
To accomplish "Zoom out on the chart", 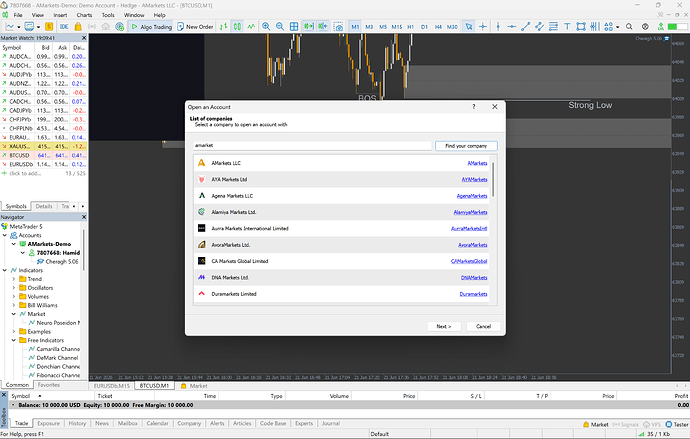I will pyautogui.click(x=280, y=27).
